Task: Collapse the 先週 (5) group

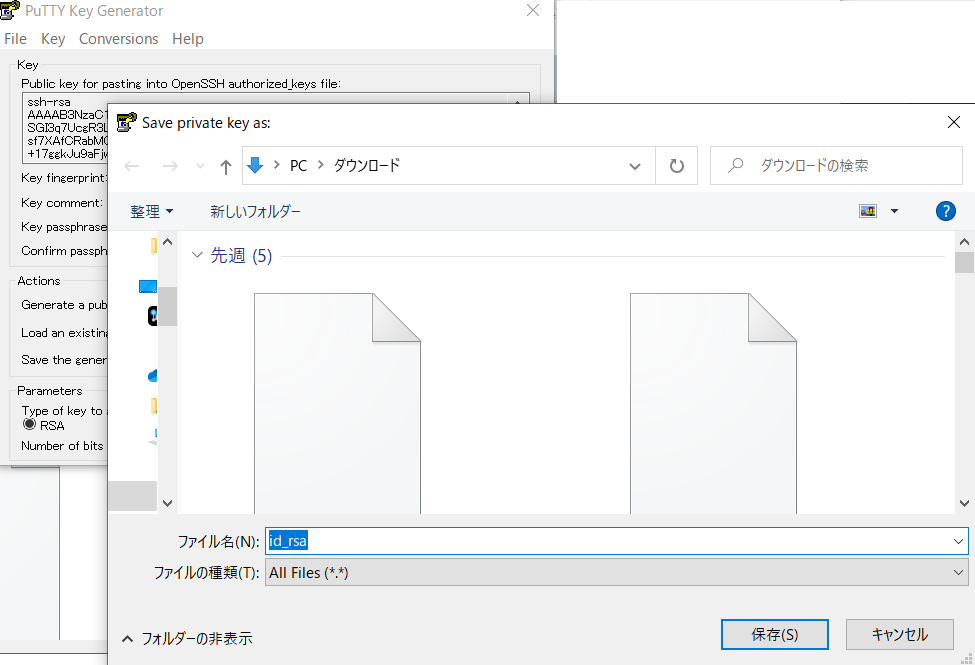Action: point(197,255)
